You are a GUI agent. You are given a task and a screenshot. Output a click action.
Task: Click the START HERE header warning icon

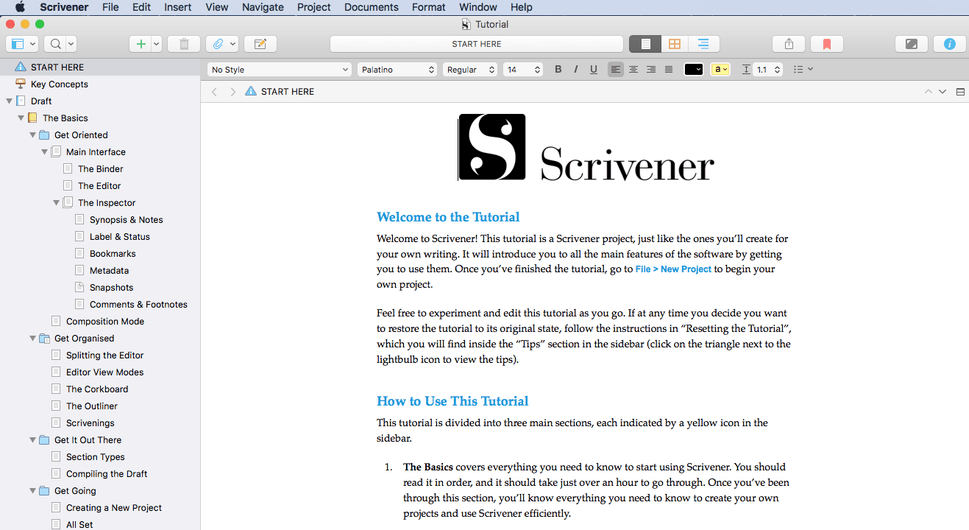pos(250,91)
